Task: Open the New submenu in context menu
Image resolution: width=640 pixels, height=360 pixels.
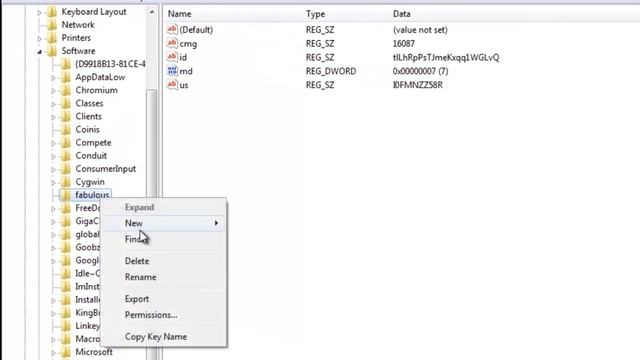Action: (x=163, y=223)
